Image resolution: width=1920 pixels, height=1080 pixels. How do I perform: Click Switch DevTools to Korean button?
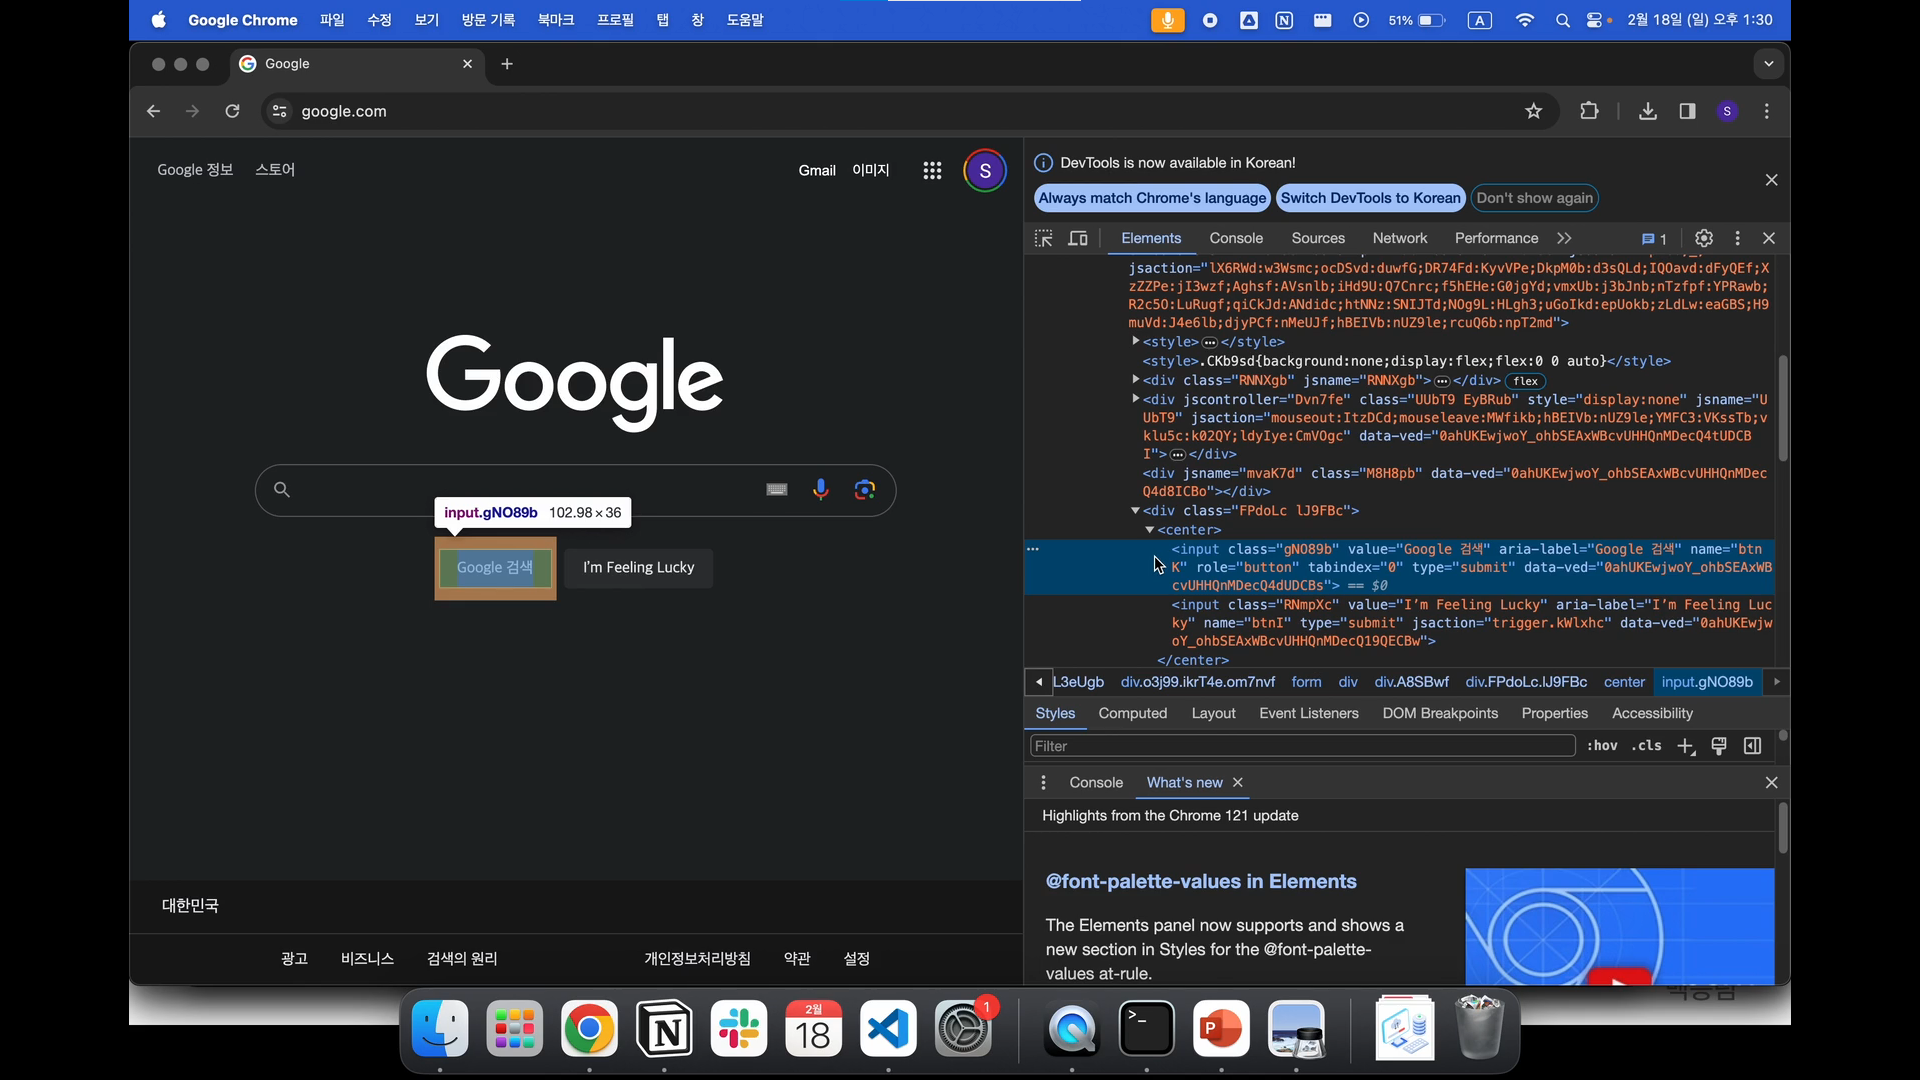tap(1370, 198)
